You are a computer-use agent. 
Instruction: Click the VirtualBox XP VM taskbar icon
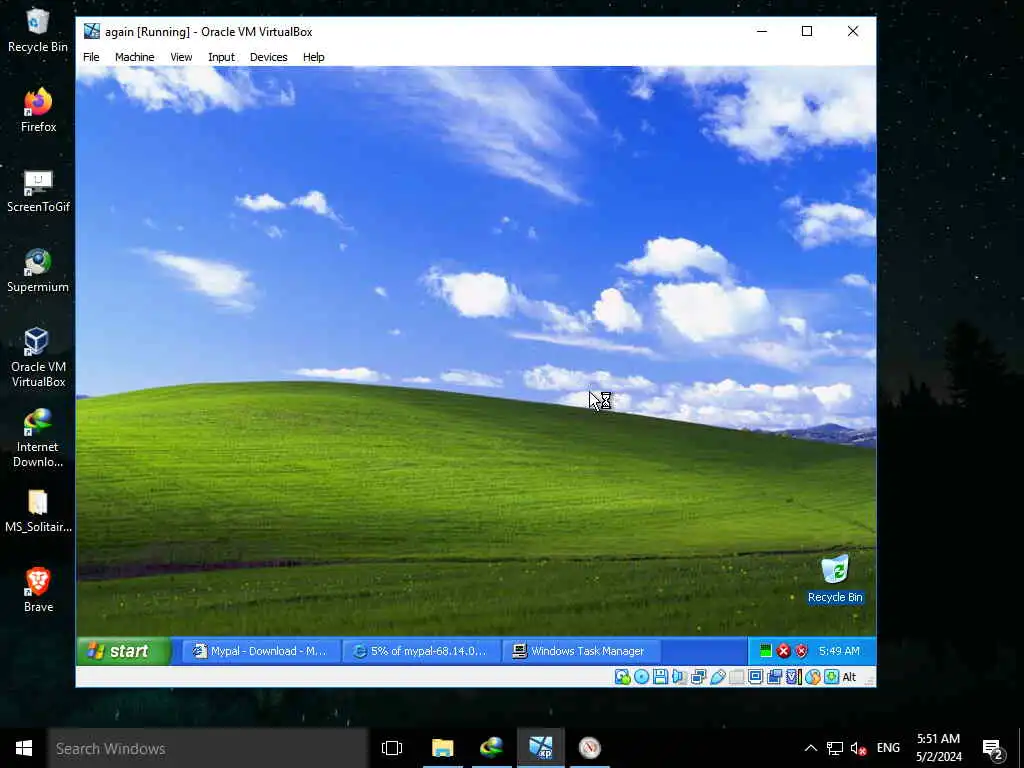click(x=541, y=748)
